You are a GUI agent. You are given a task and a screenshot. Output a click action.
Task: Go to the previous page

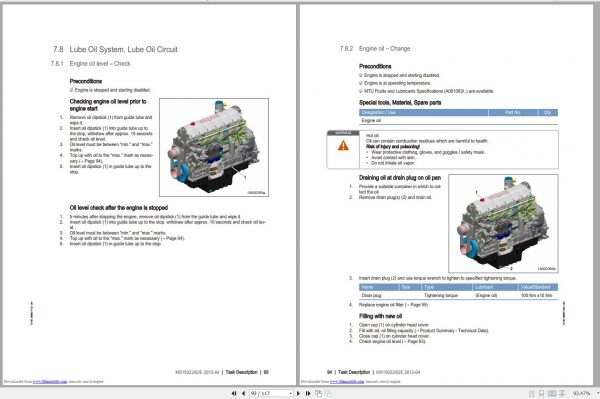(x=243, y=393)
